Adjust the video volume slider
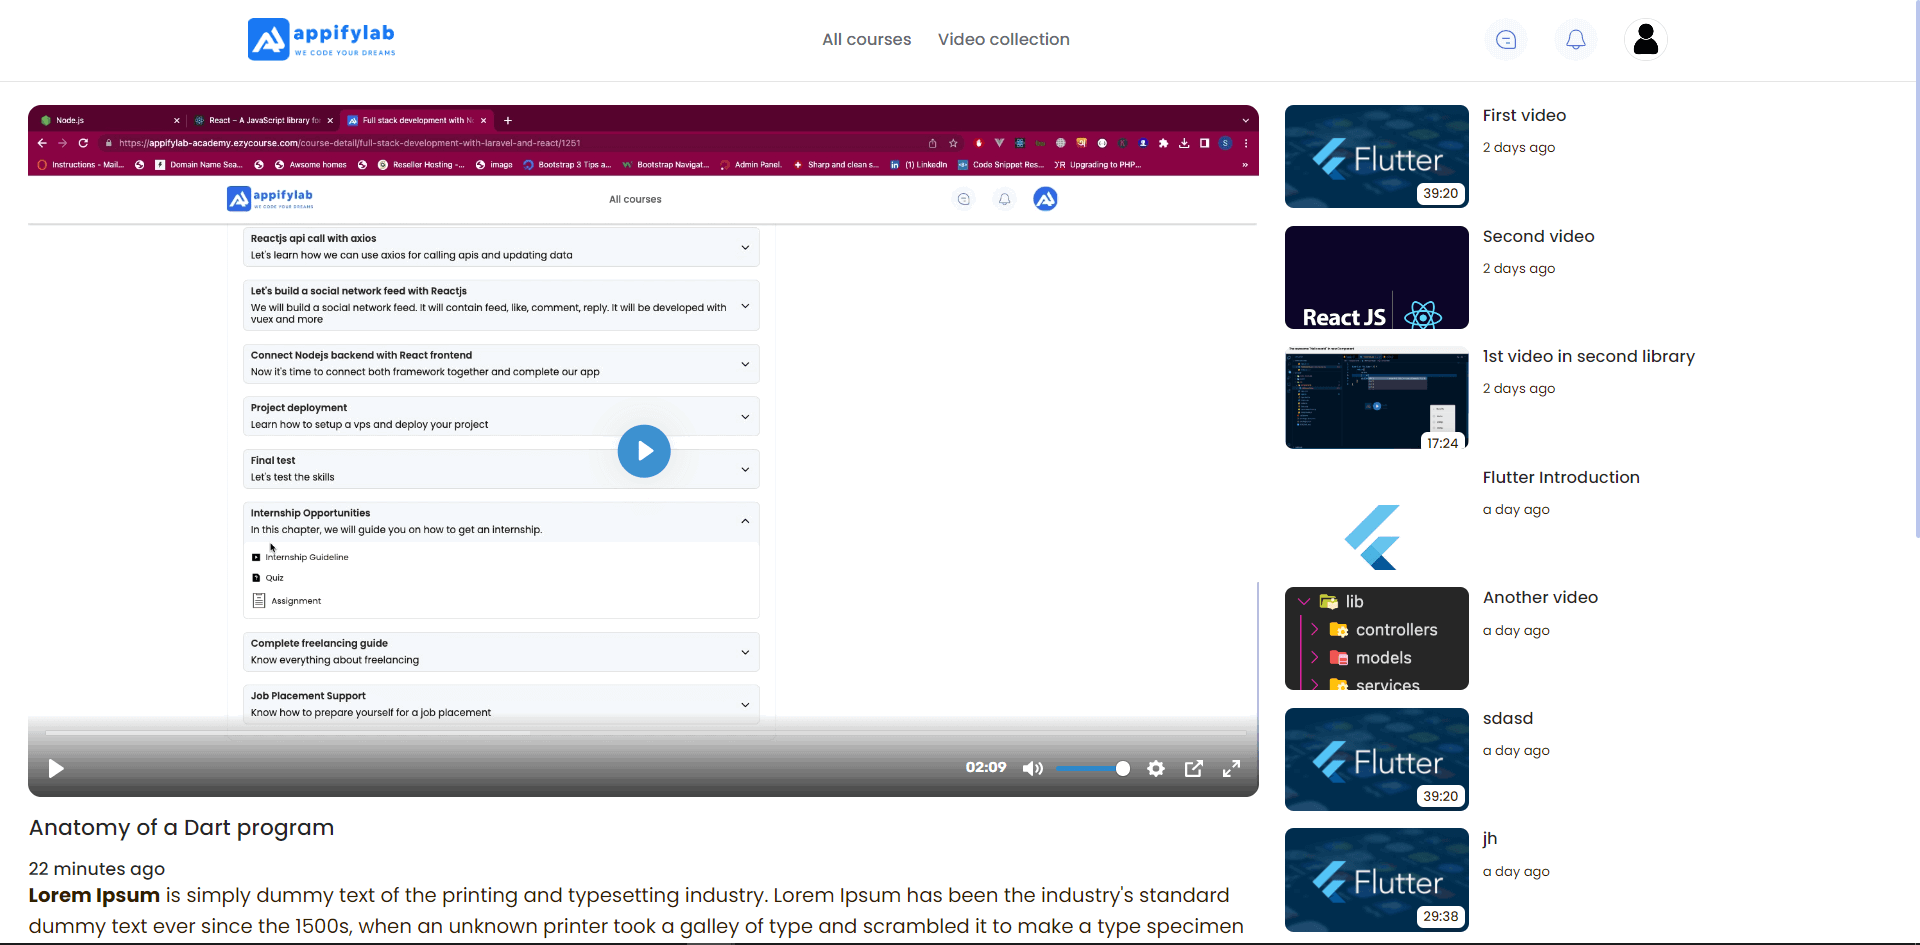1920x945 pixels. point(1092,768)
